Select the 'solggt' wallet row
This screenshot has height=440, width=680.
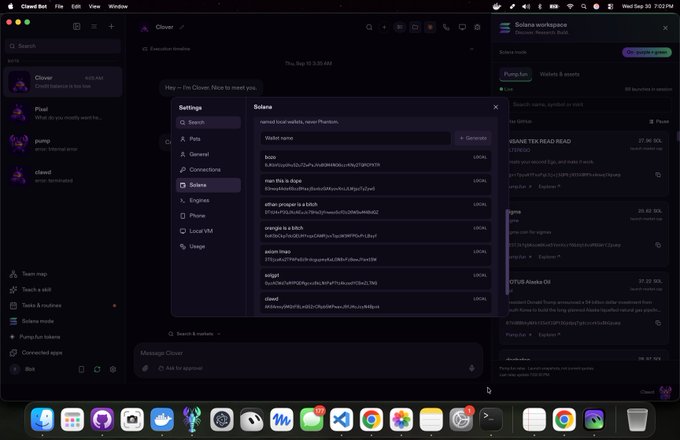(376, 279)
